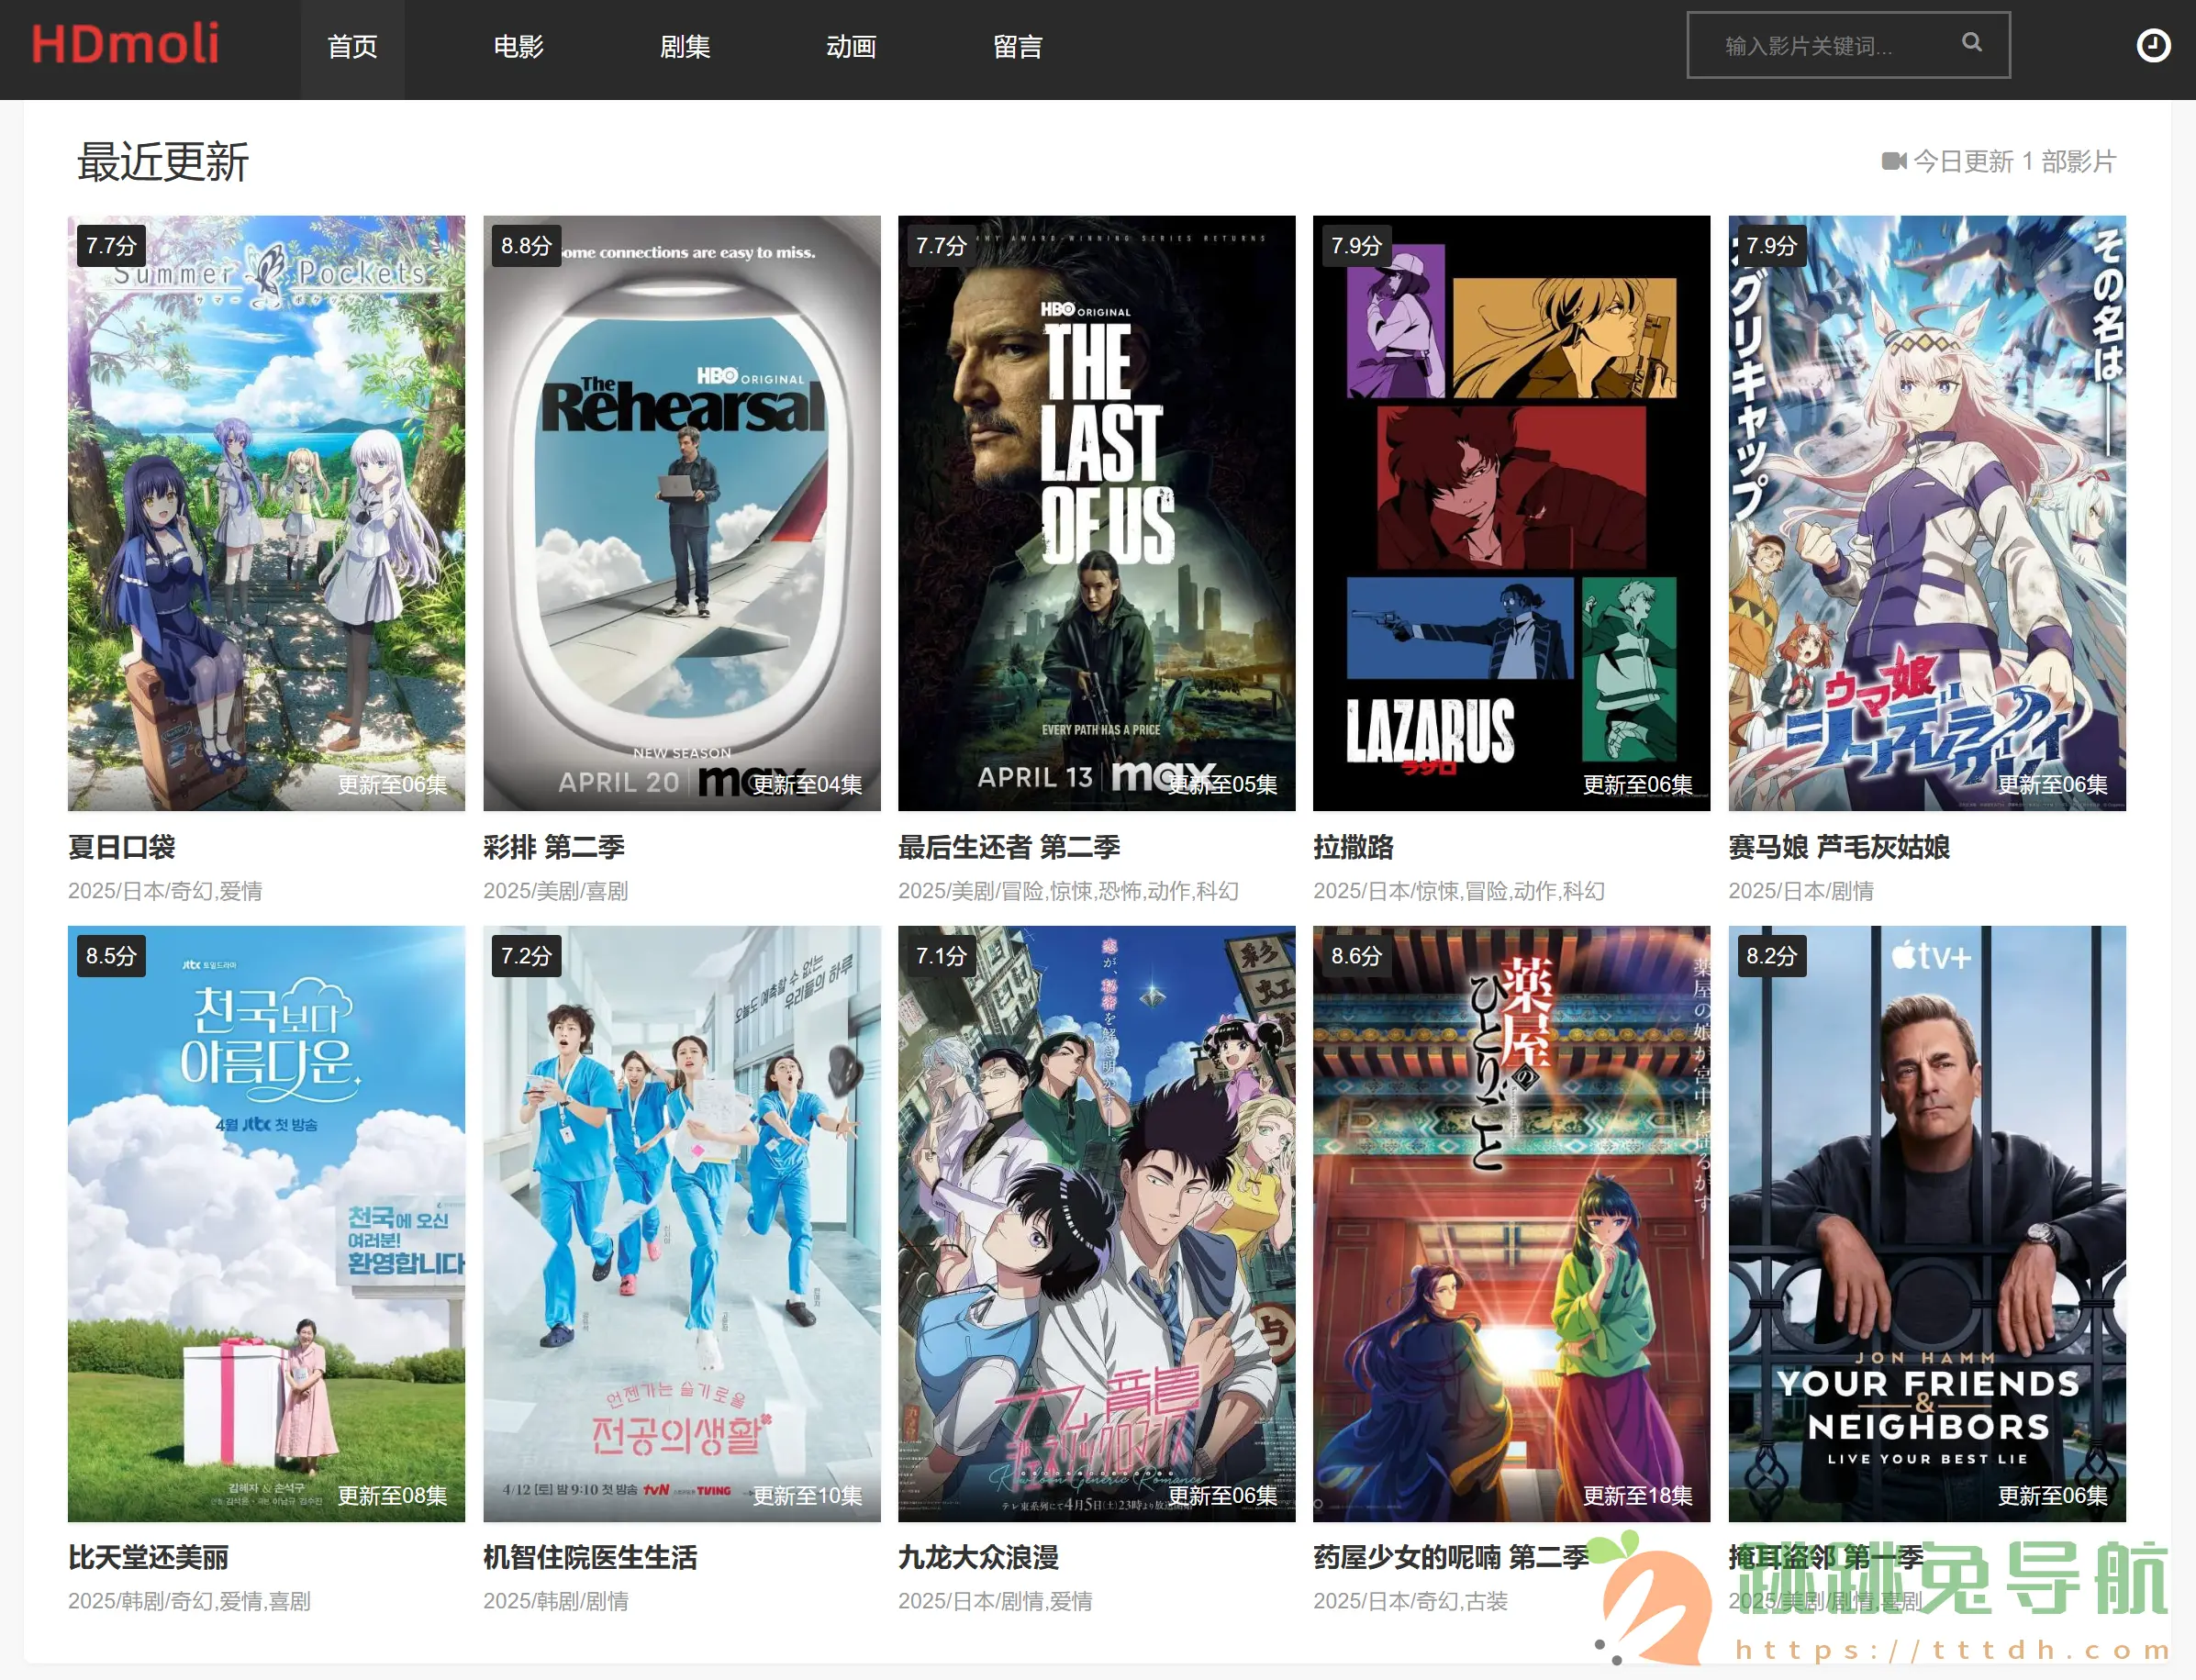Open the 药屋少女的呢喃 poster
This screenshot has height=1680, width=2196.
(1512, 1224)
